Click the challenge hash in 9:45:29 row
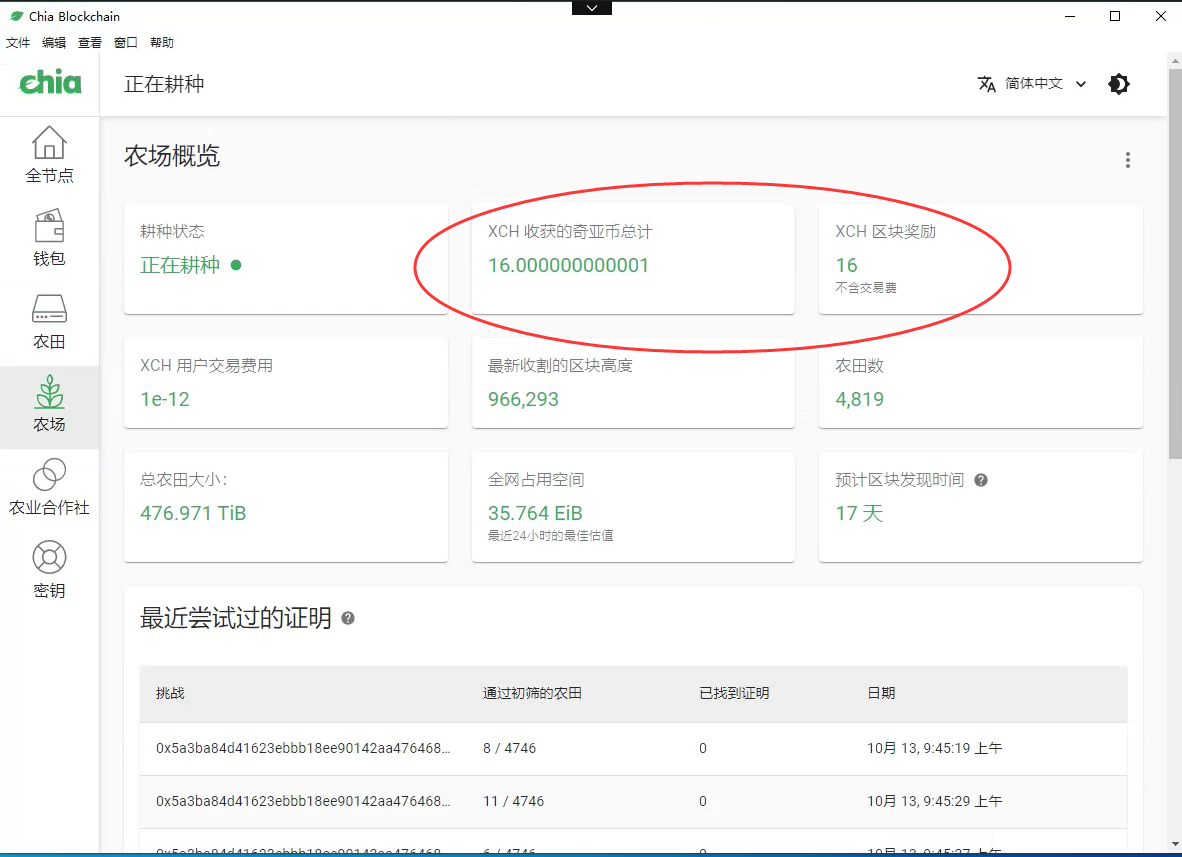Screen dimensions: 1182x857 pos(303,801)
